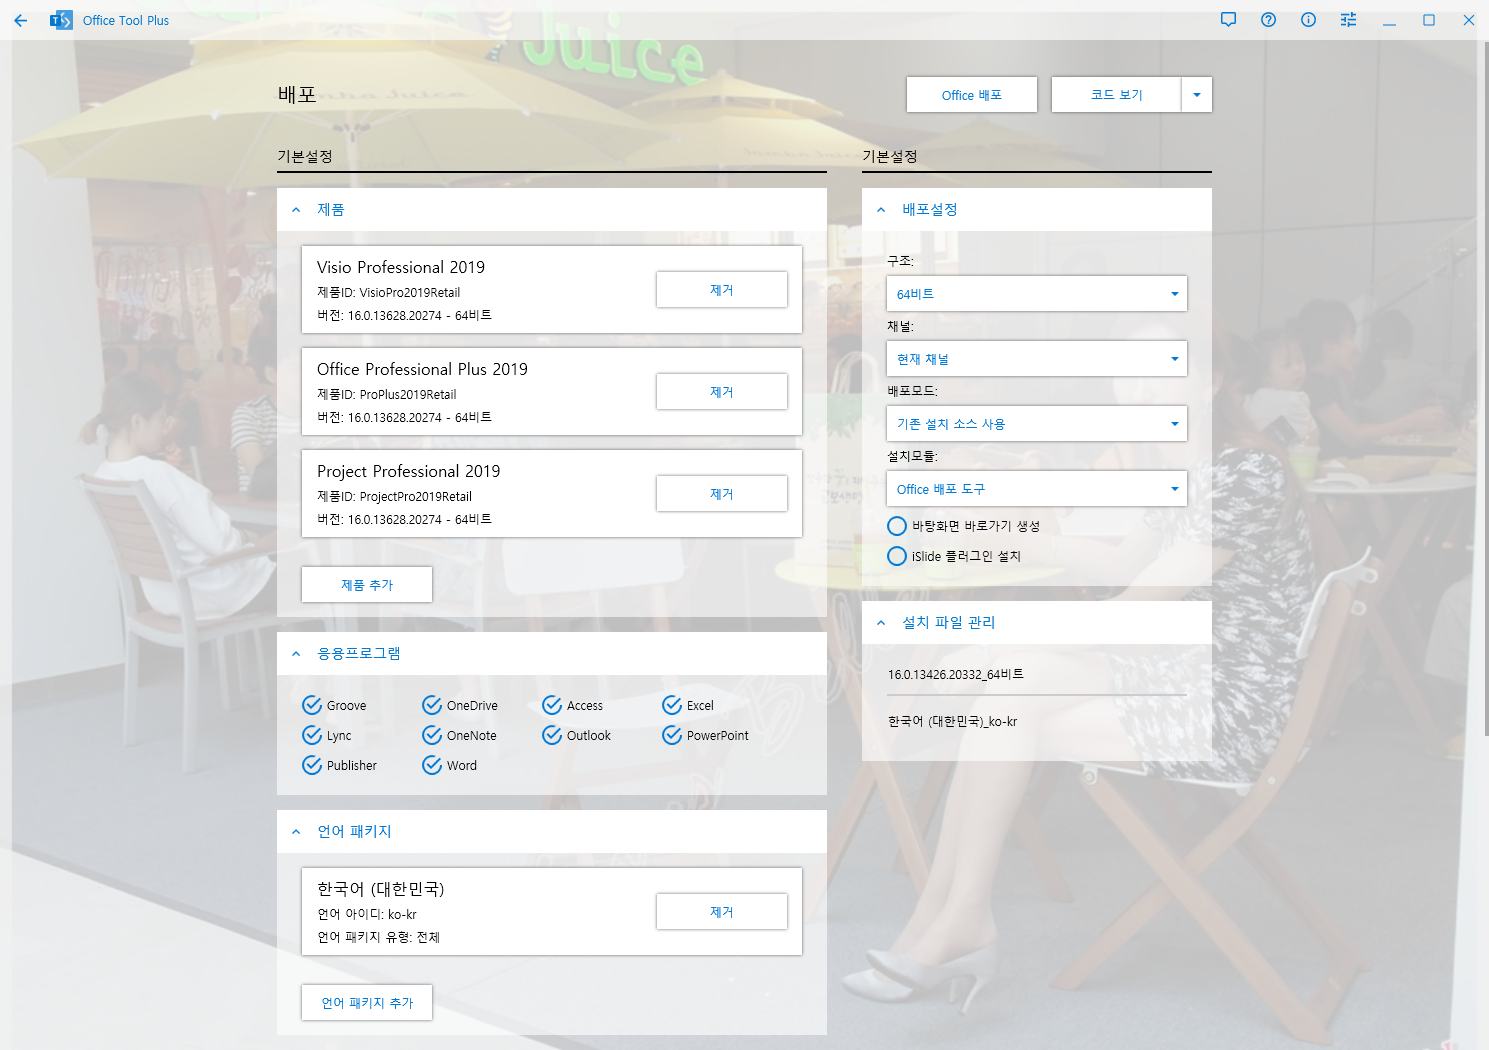Open the feedback chat bubble icon

click(1229, 20)
